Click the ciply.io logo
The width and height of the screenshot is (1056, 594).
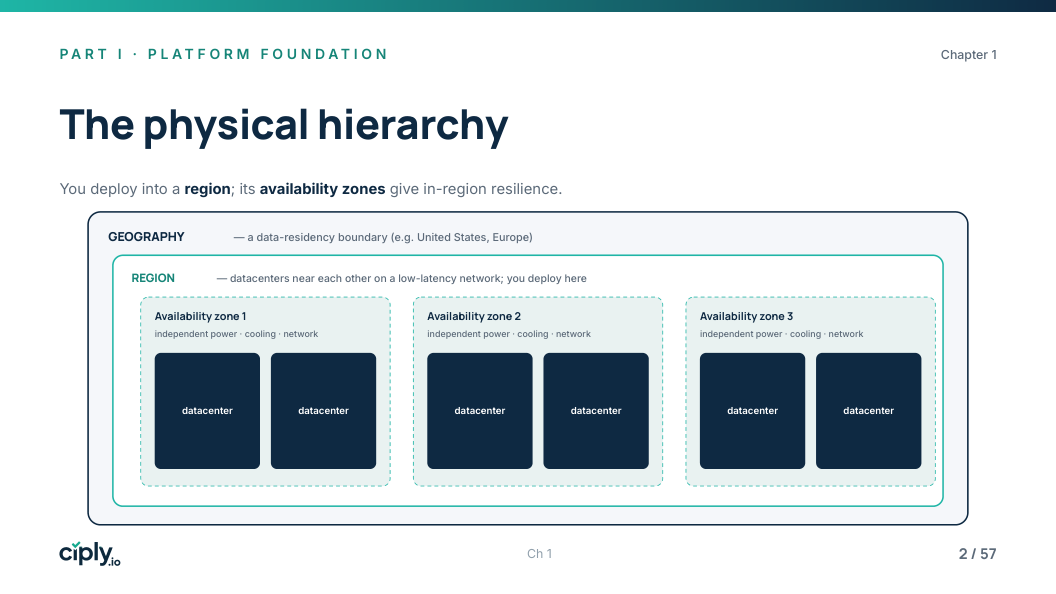point(90,554)
